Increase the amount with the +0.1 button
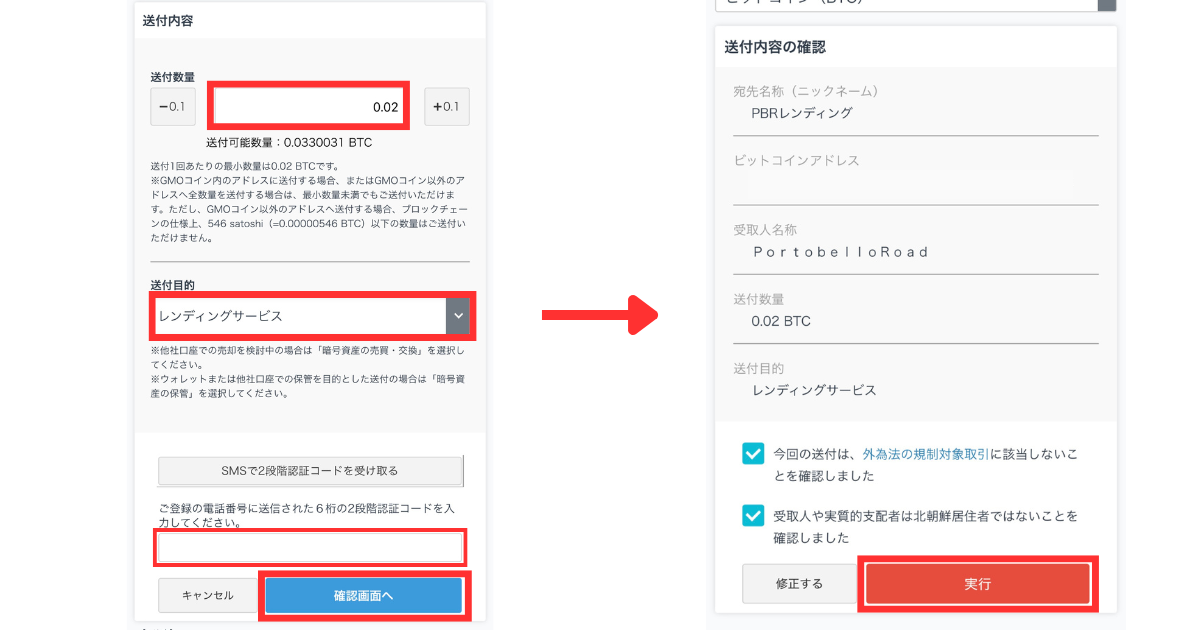The height and width of the screenshot is (630, 1200). pyautogui.click(x=447, y=107)
